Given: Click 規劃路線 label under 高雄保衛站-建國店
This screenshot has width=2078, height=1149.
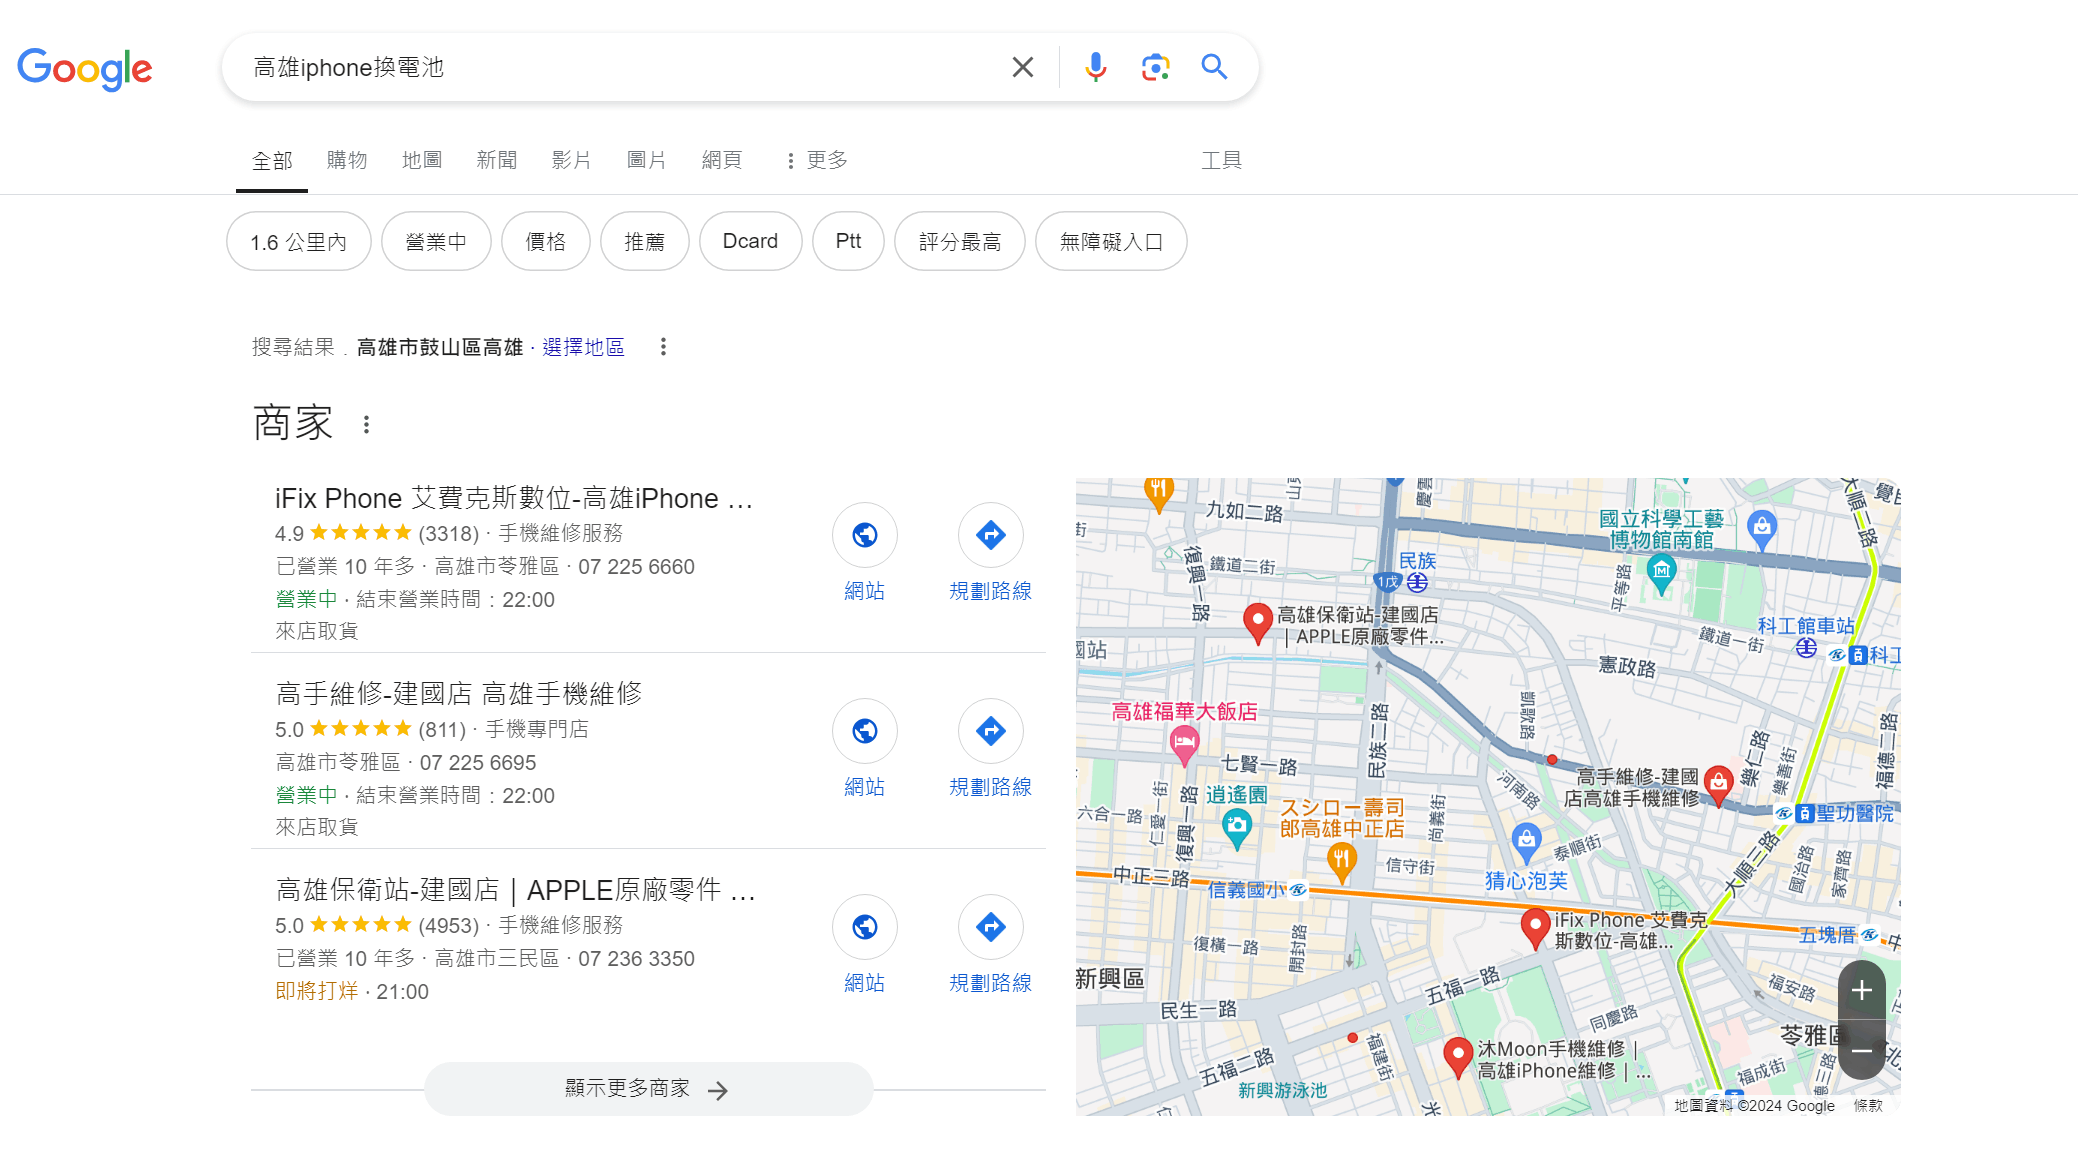Looking at the screenshot, I should (990, 983).
